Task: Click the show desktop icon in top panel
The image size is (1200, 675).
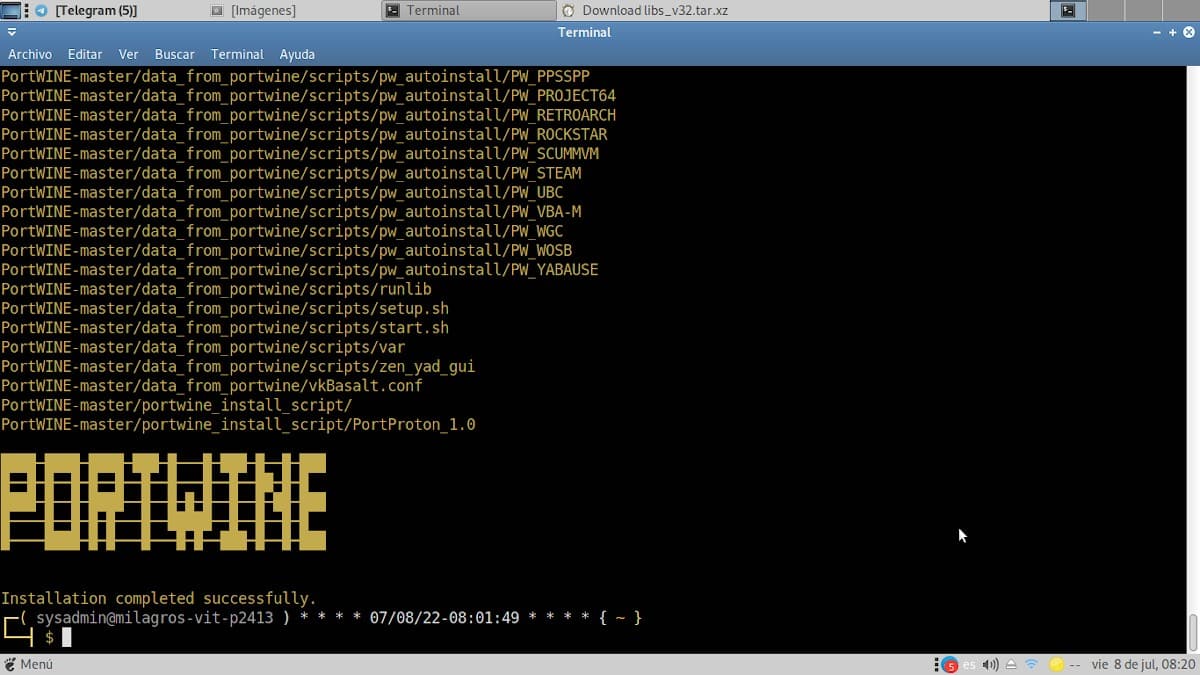Action: 10,10
